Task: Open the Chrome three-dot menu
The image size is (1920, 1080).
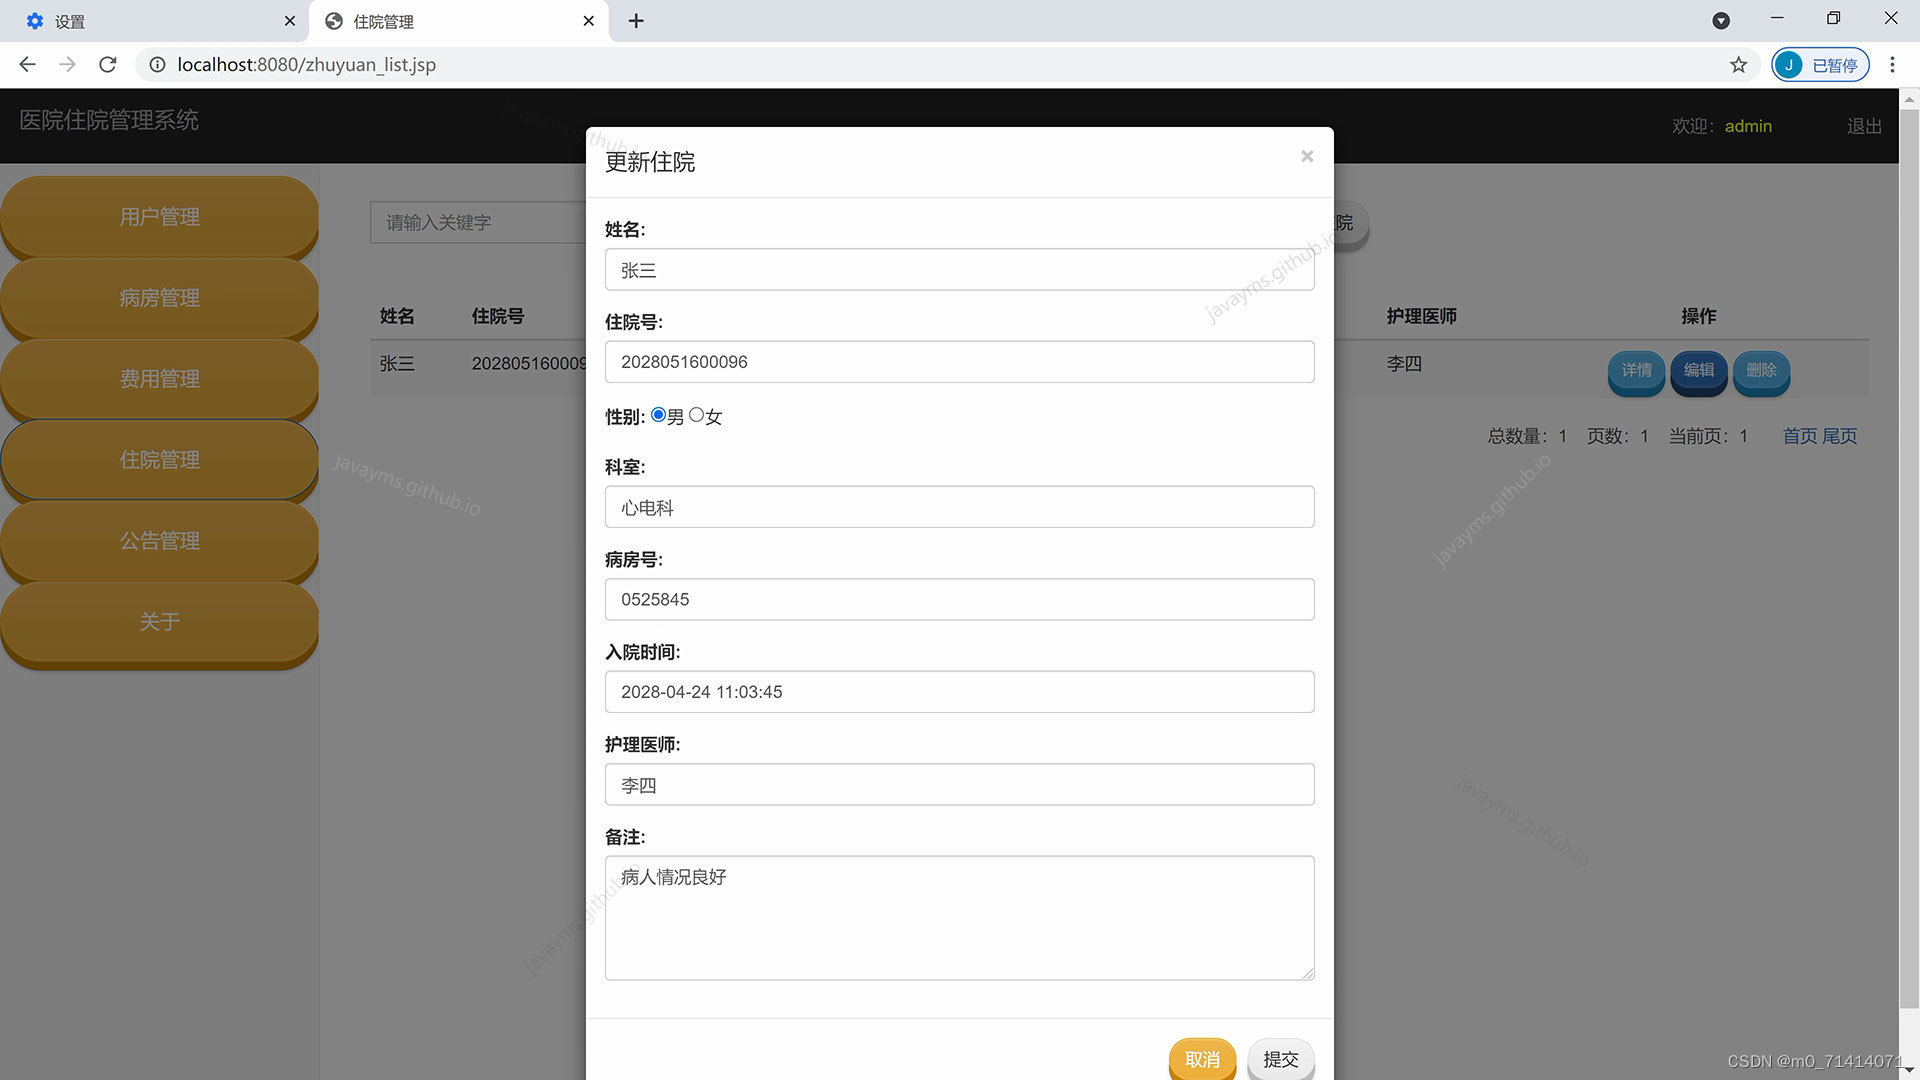Action: coord(1892,65)
